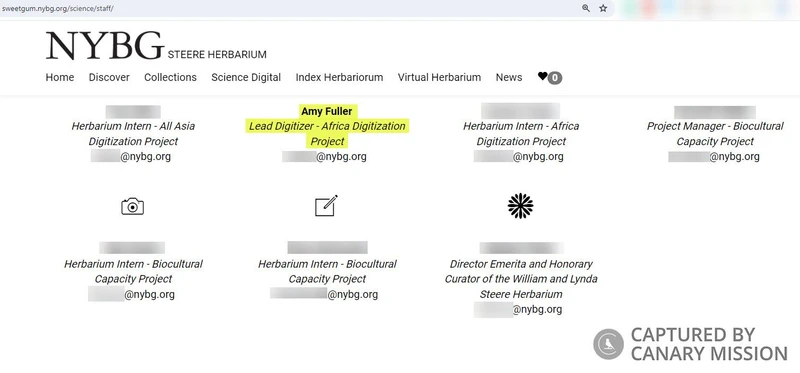The image size is (800, 373).
Task: Go to Science Digital
Action: (x=246, y=78)
